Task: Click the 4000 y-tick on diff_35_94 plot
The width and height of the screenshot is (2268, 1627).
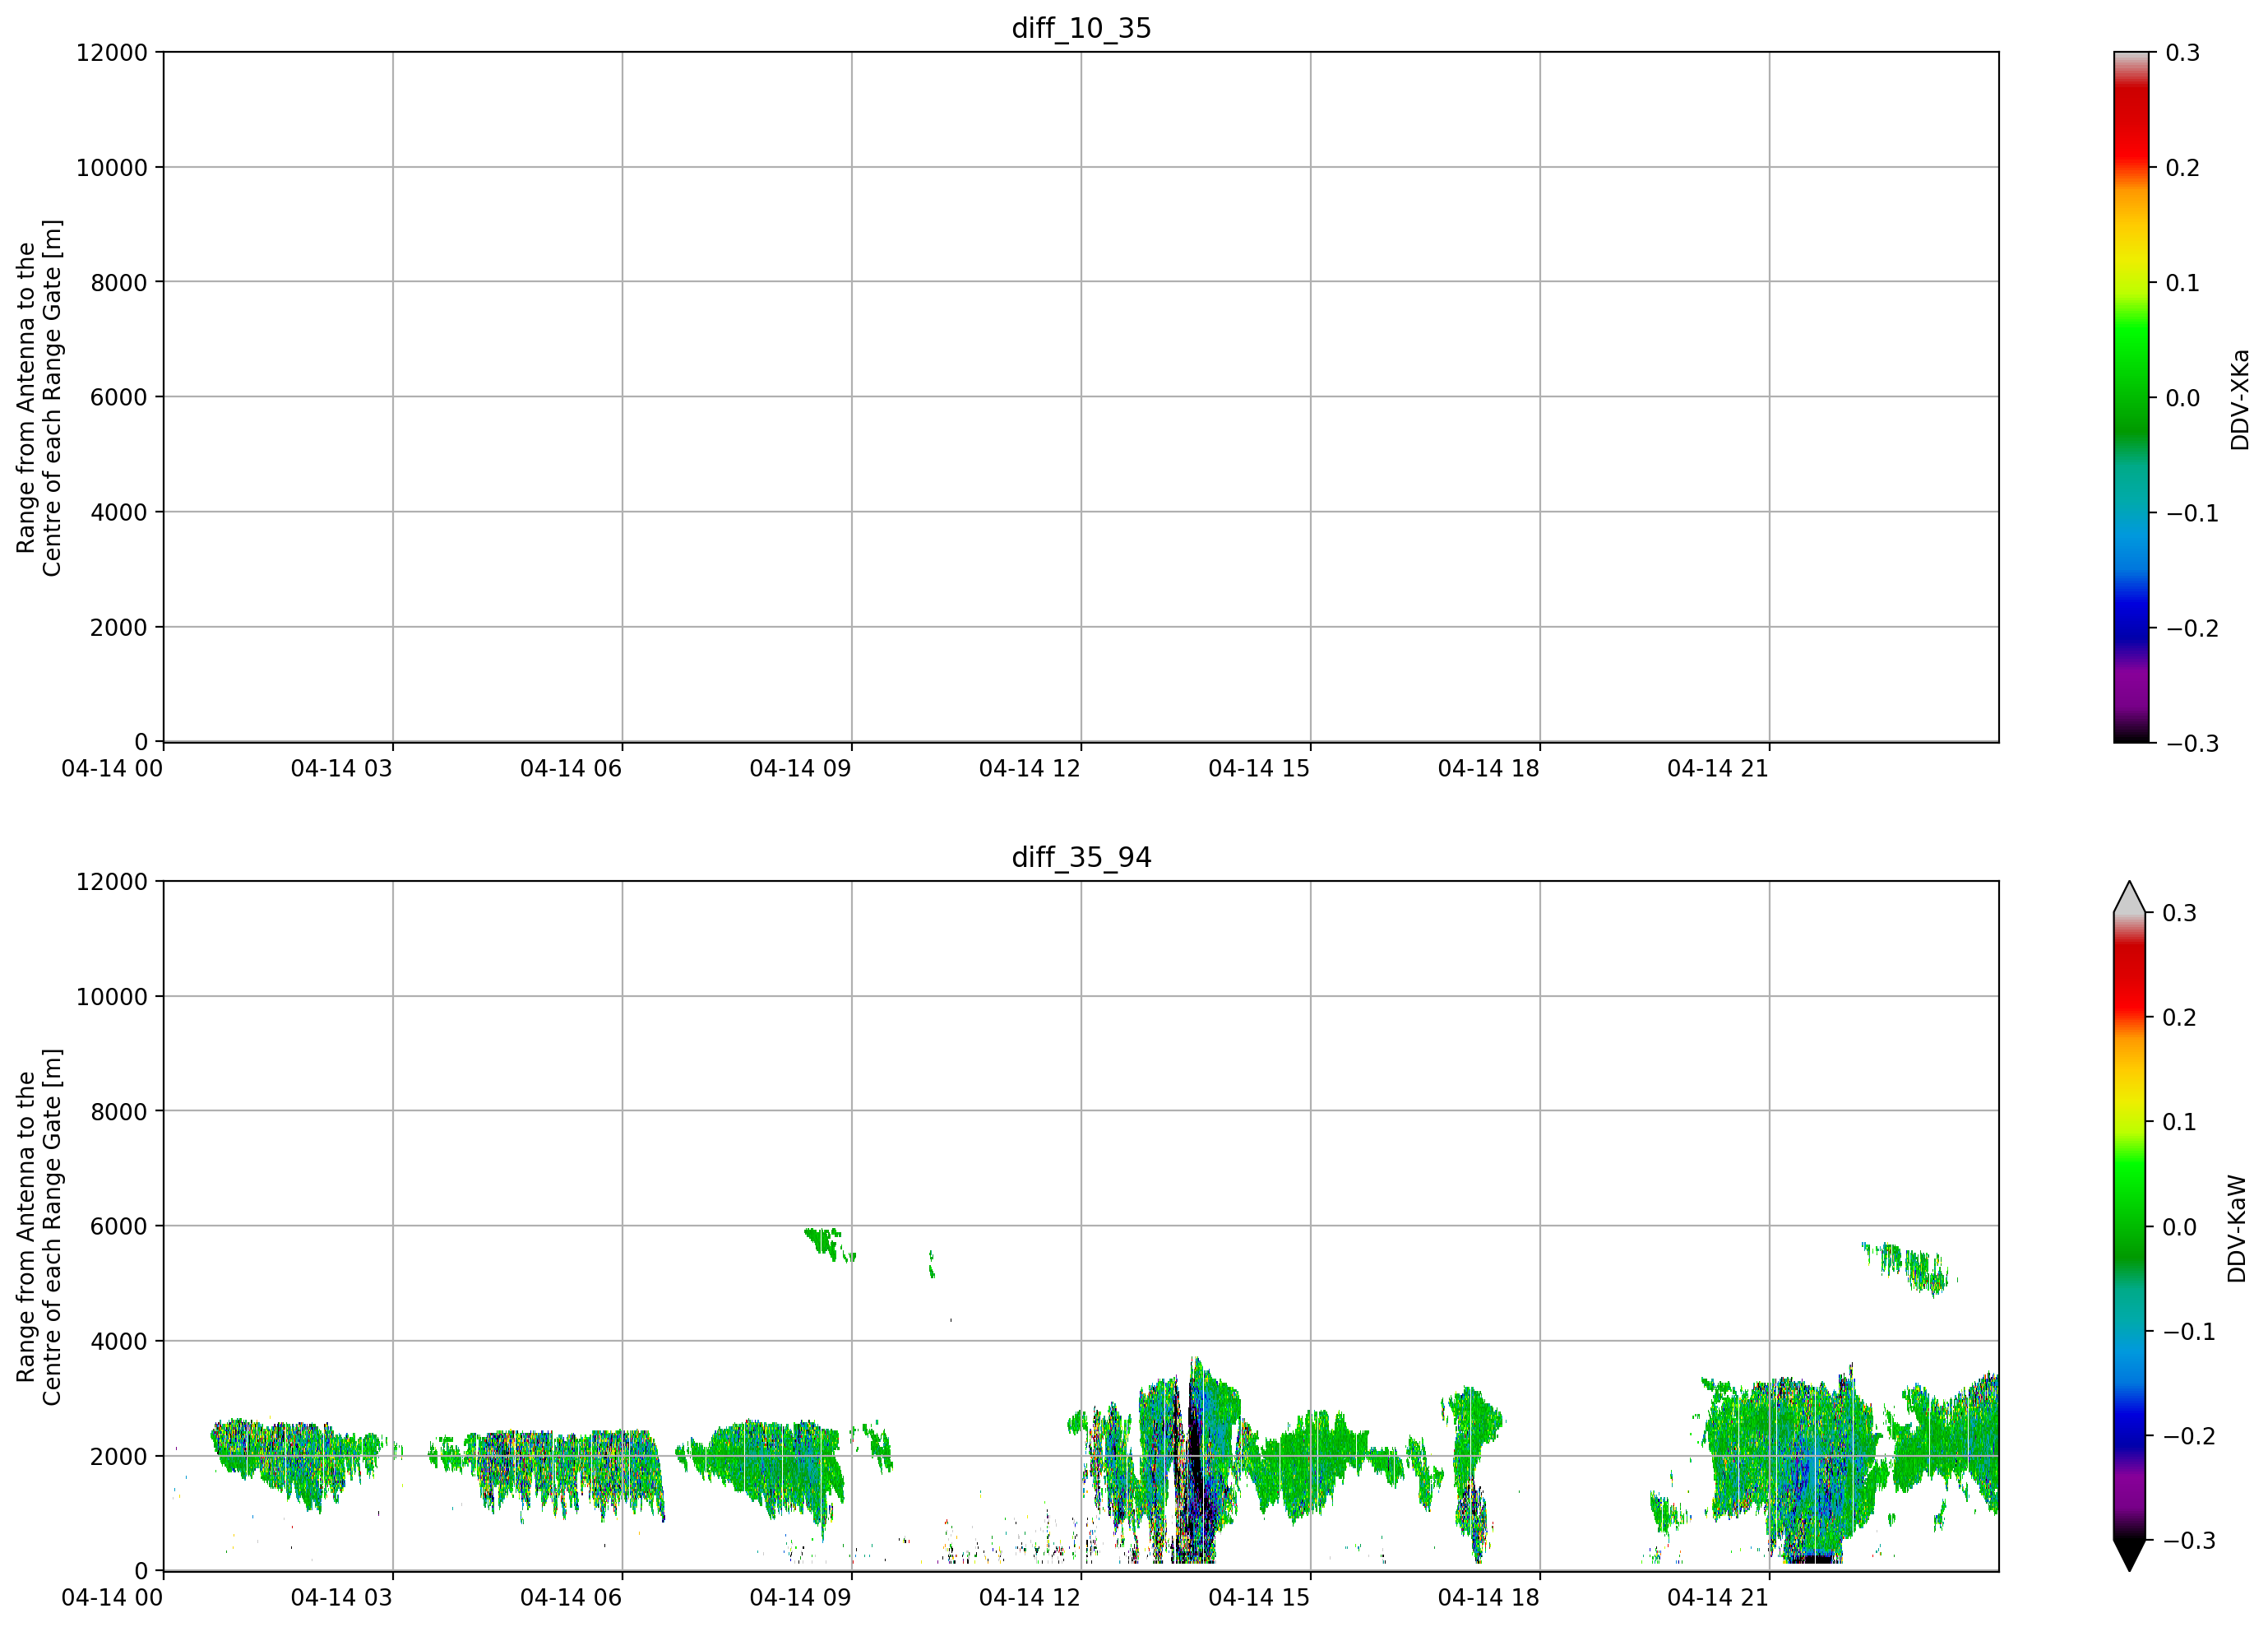Action: click(x=119, y=1341)
